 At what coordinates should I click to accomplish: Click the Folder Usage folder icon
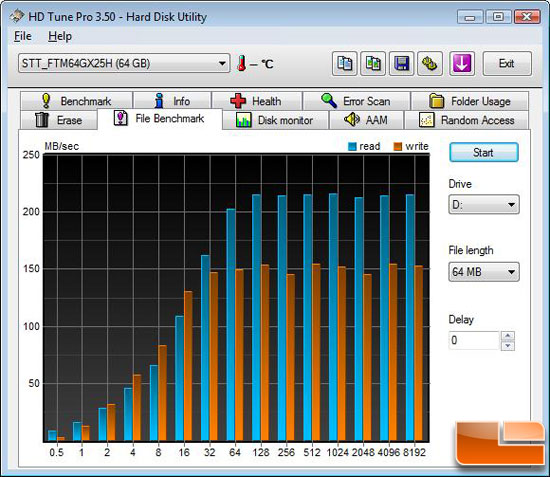coord(437,101)
